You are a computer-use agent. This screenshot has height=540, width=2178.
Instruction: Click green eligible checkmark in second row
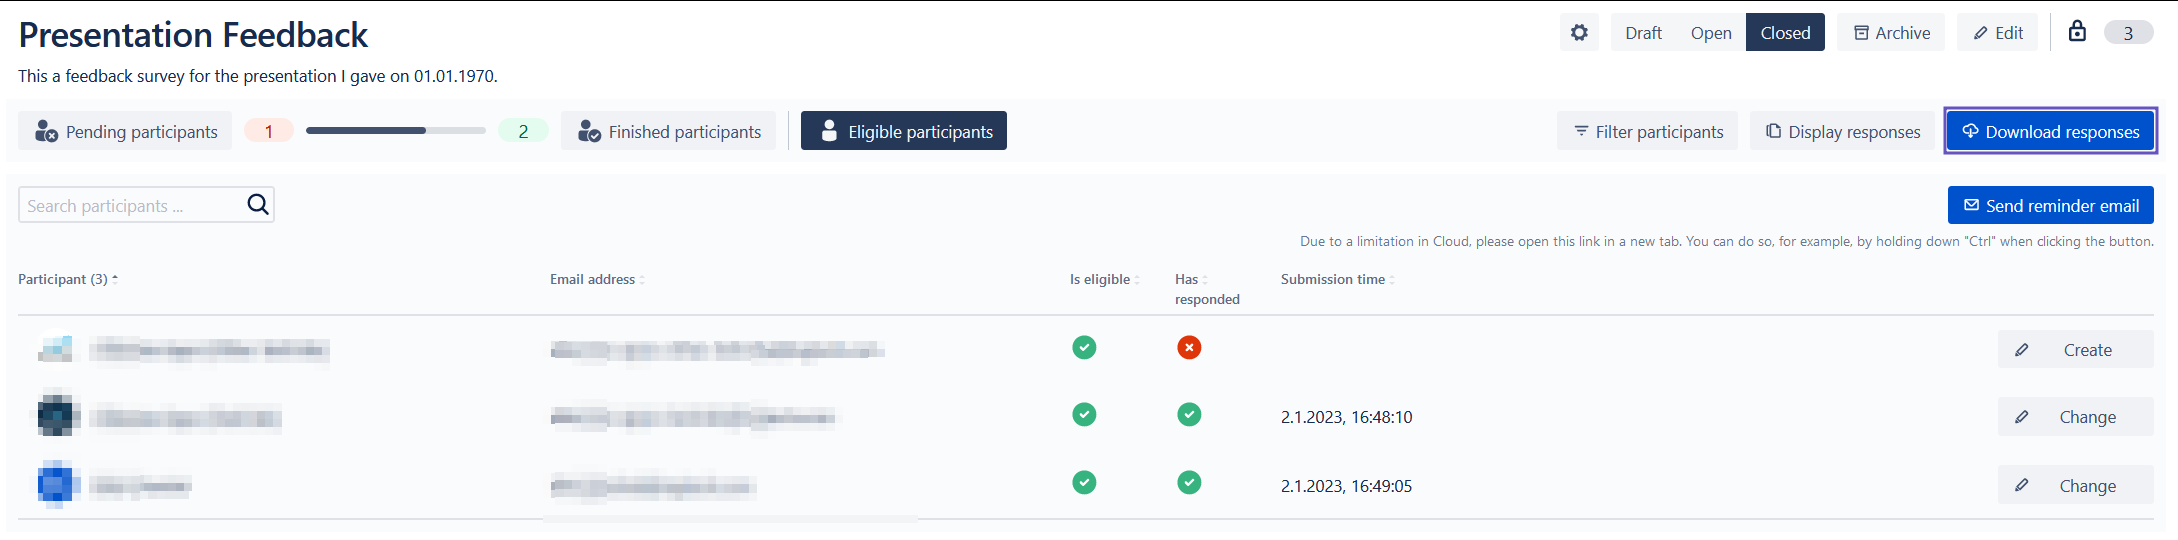point(1084,415)
